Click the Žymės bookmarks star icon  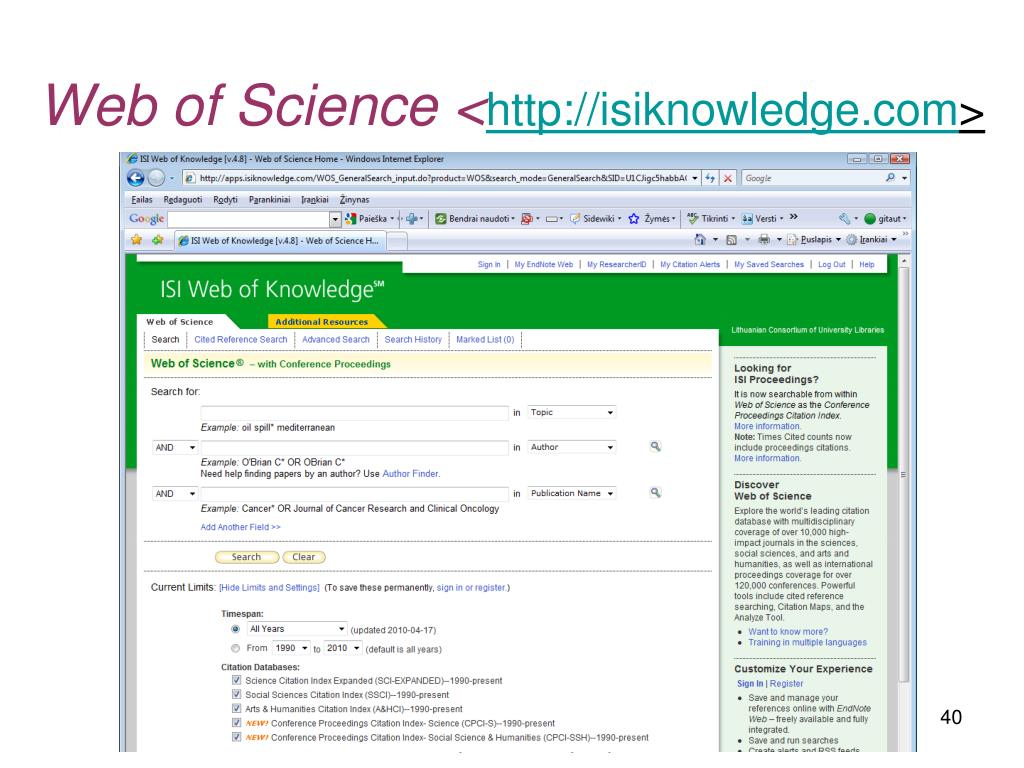[x=634, y=219]
